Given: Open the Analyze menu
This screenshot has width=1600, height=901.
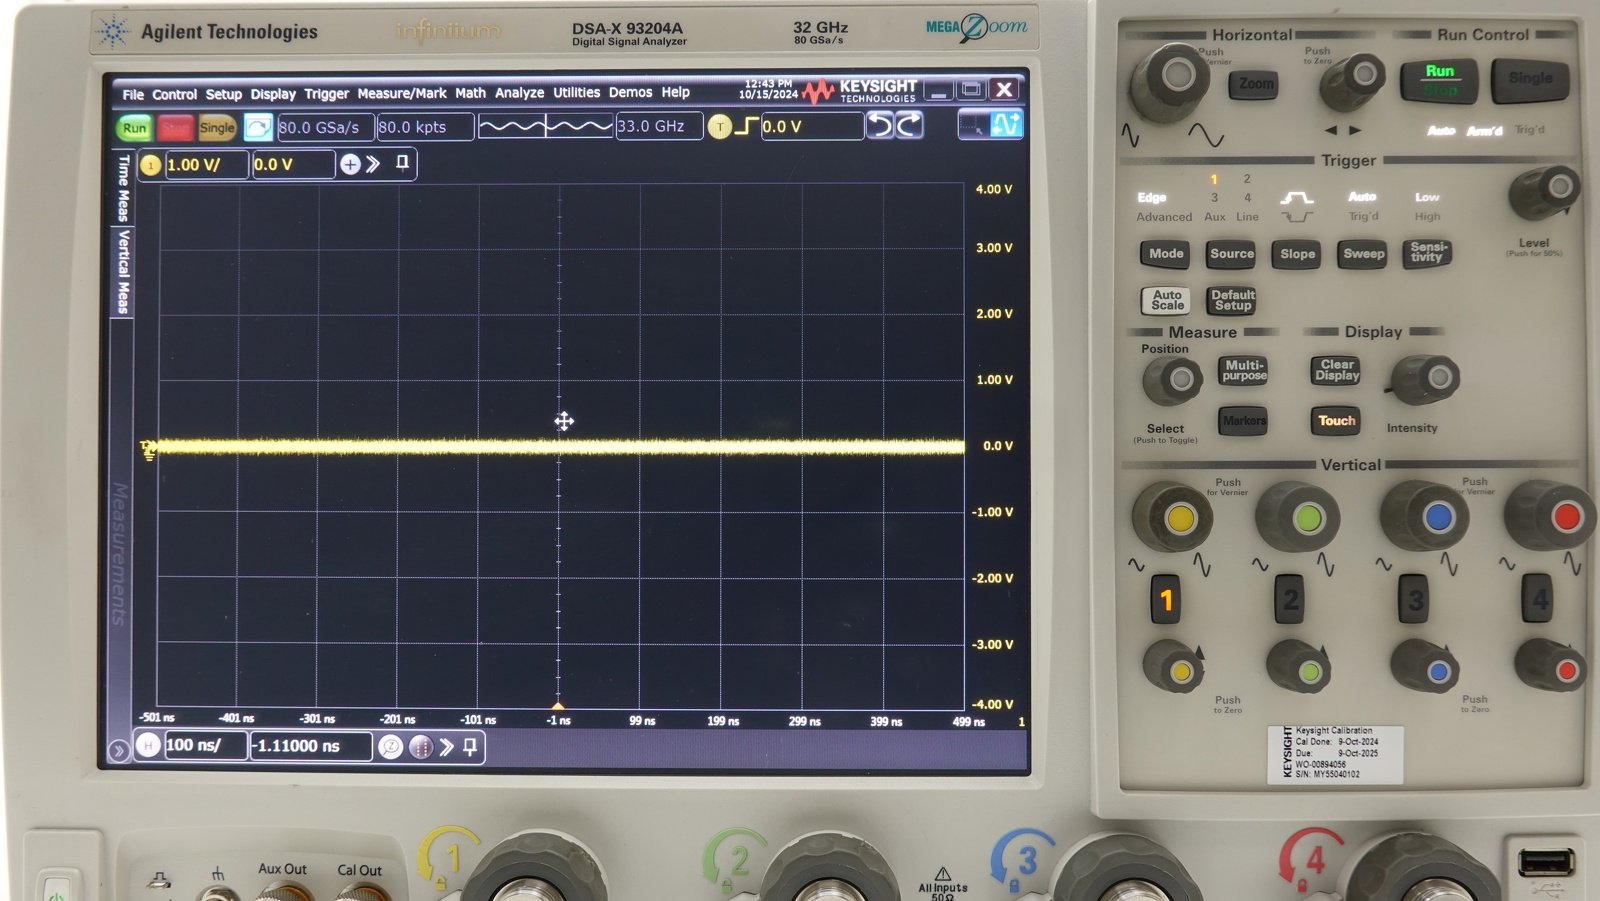Looking at the screenshot, I should tap(520, 93).
